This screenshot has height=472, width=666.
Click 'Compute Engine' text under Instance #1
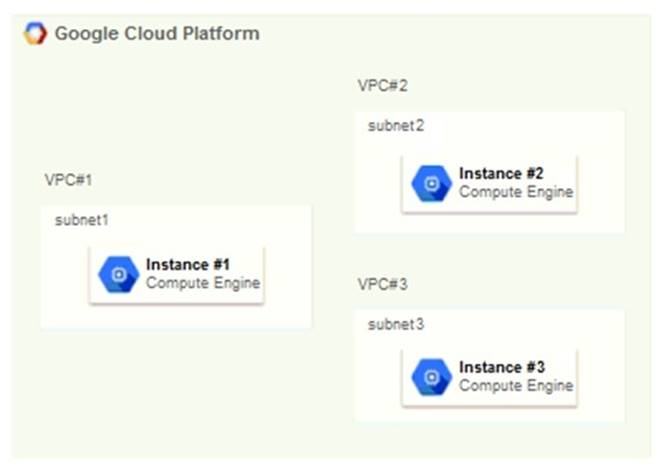click(x=203, y=283)
